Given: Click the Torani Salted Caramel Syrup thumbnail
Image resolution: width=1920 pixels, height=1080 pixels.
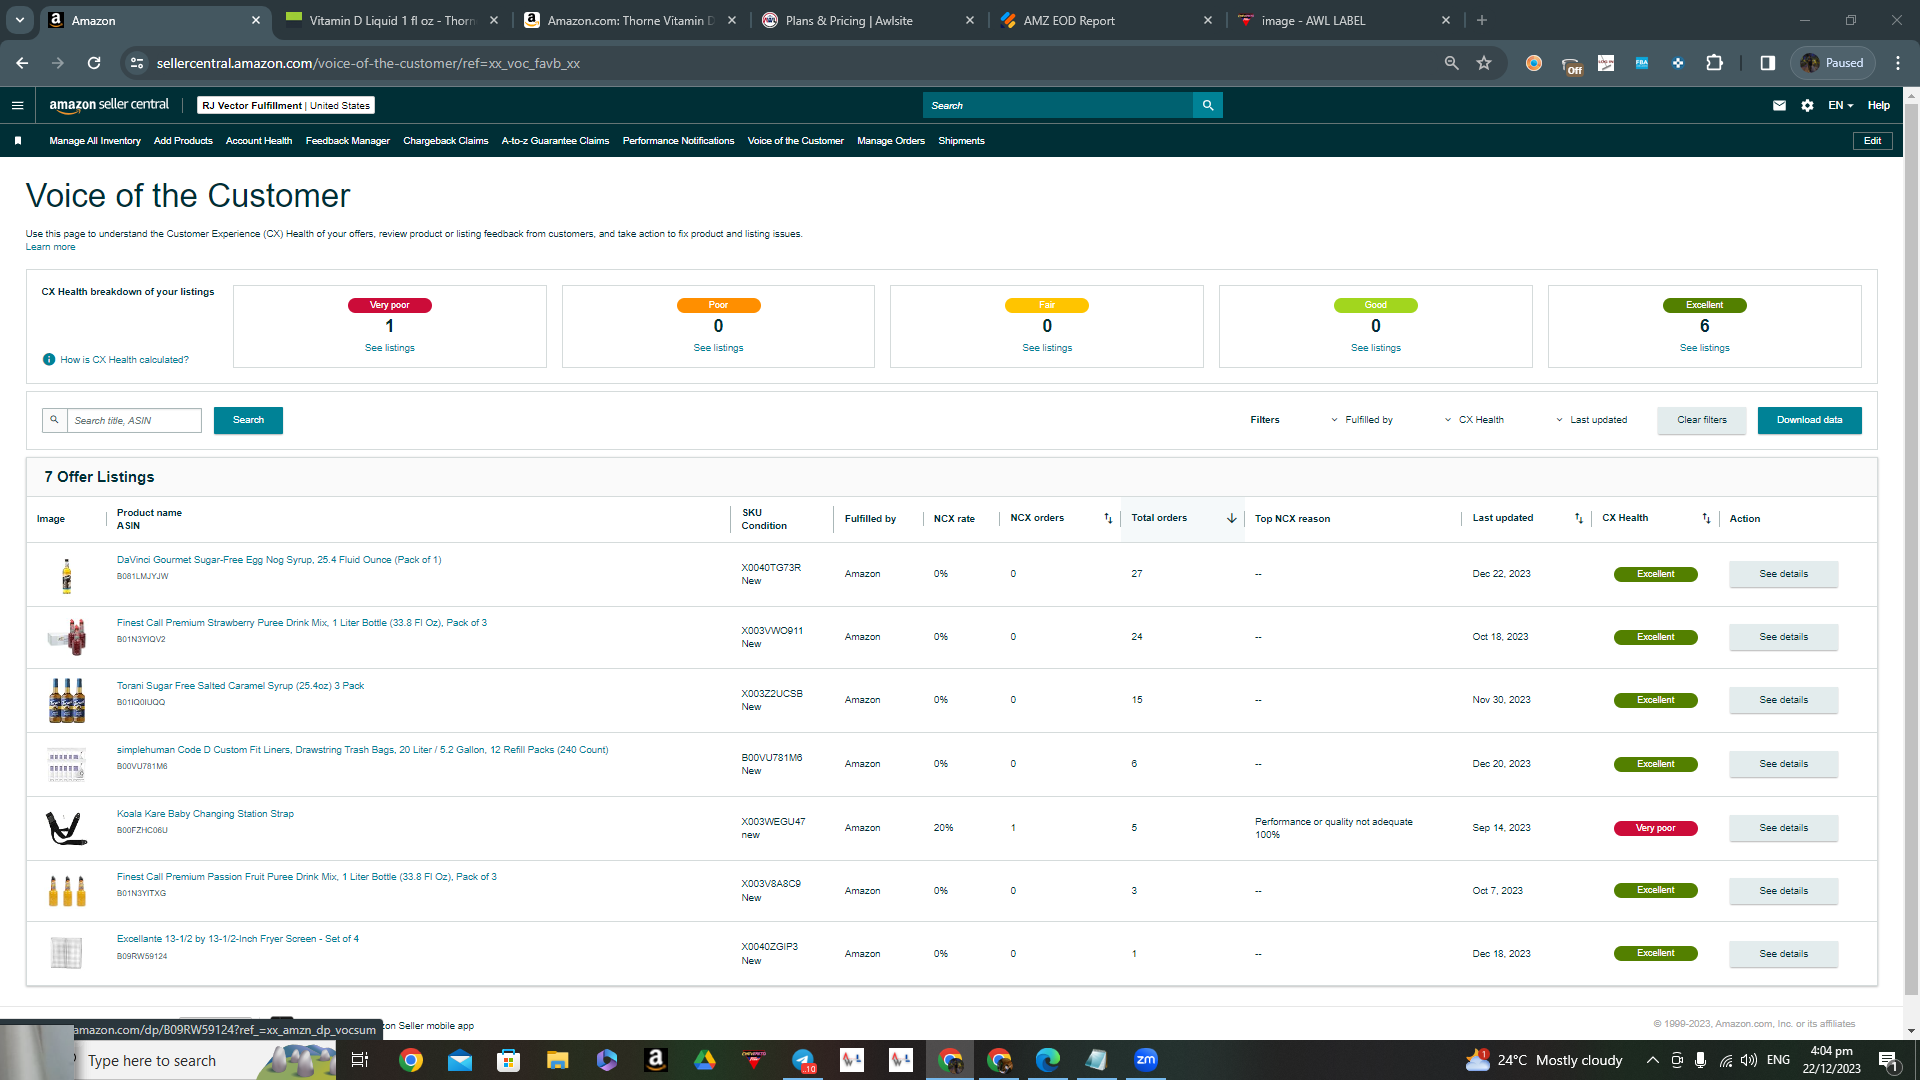Looking at the screenshot, I should [67, 700].
